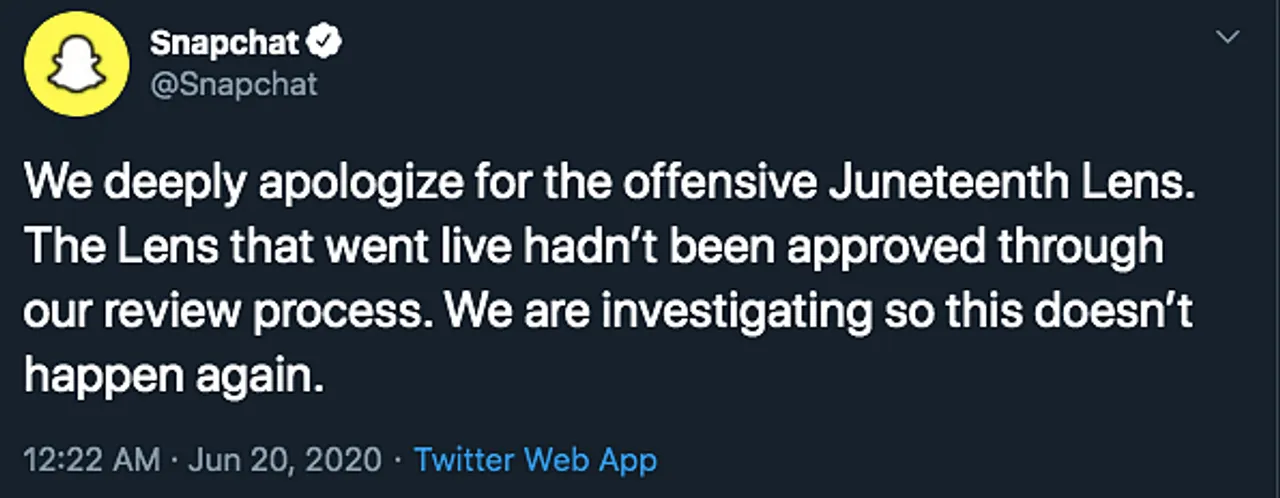The image size is (1280, 498).
Task: Visit the @Snapchat handle link
Action: (x=233, y=85)
